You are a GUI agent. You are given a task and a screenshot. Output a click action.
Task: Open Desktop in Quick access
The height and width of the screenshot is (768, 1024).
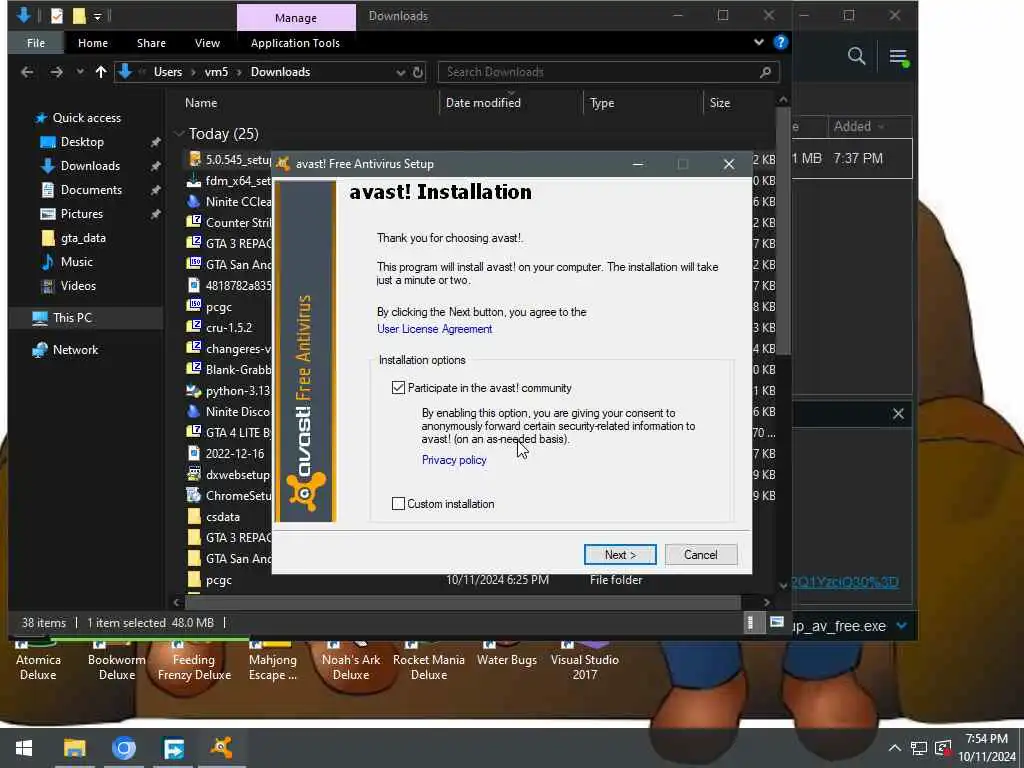[x=82, y=142]
